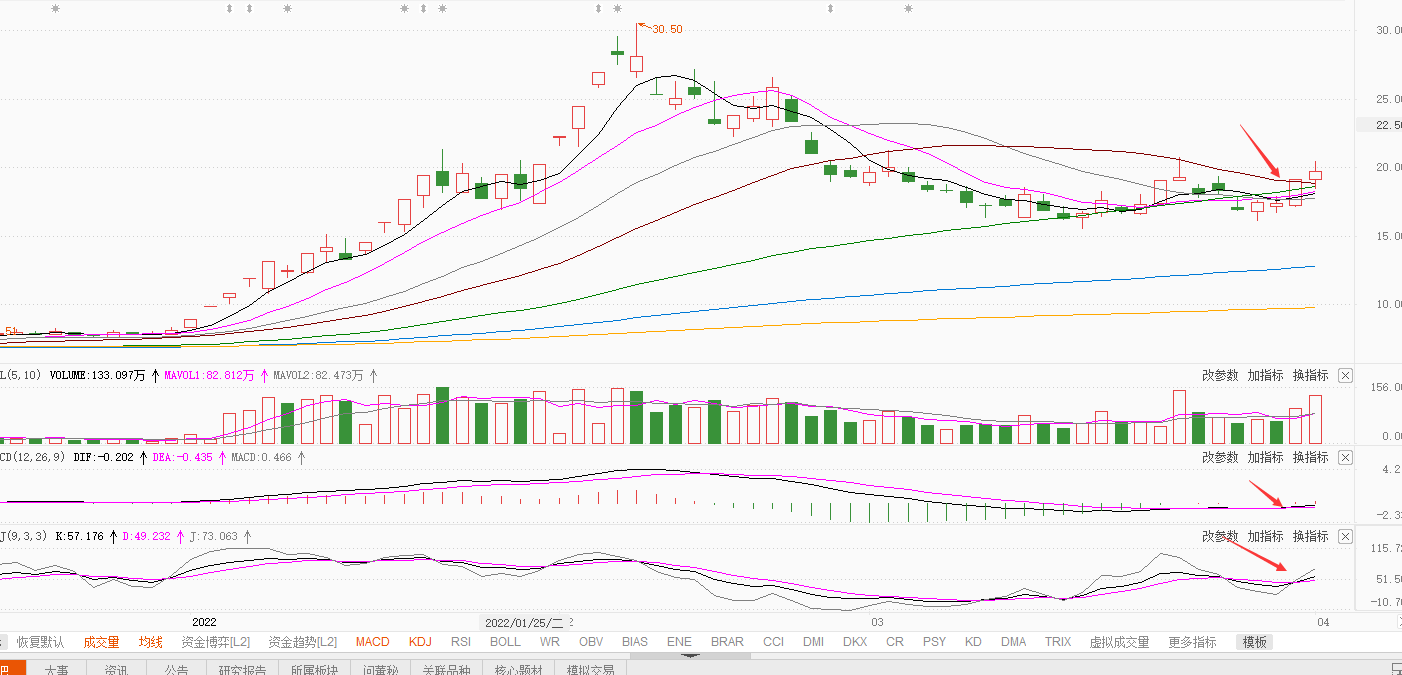The image size is (1402, 675).
Task: Click the rightmost asterisk event marker above chart
Action: point(908,9)
